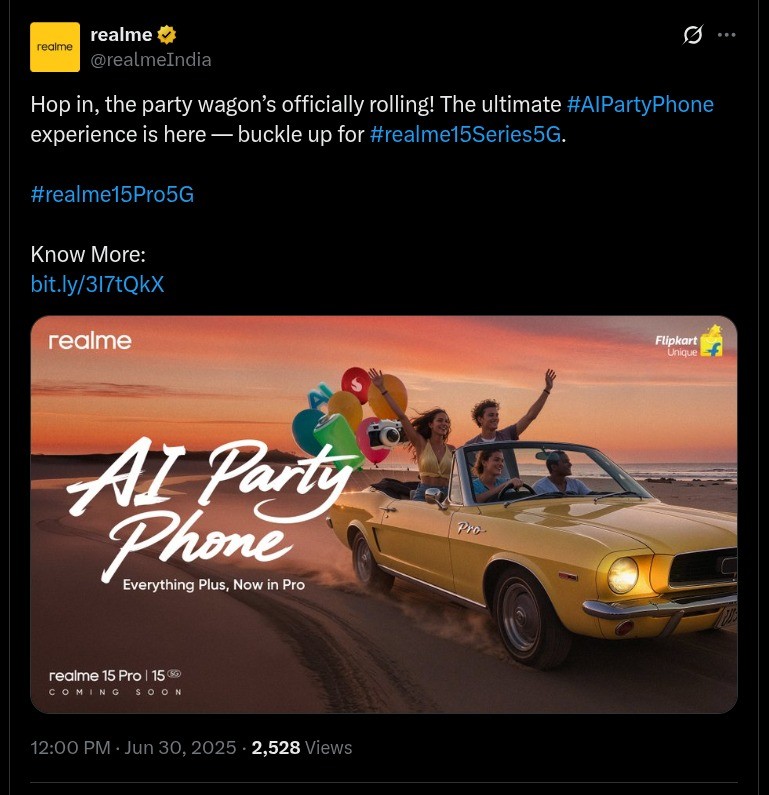Click the realme 15 Pro coming soon text

pyautogui.click(x=115, y=682)
